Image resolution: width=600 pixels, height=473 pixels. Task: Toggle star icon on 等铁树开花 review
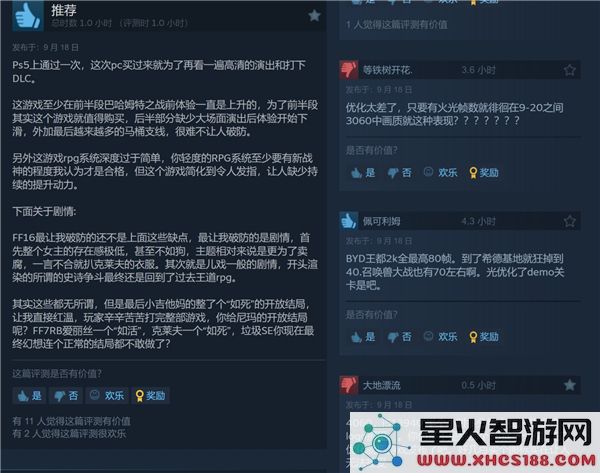569,70
